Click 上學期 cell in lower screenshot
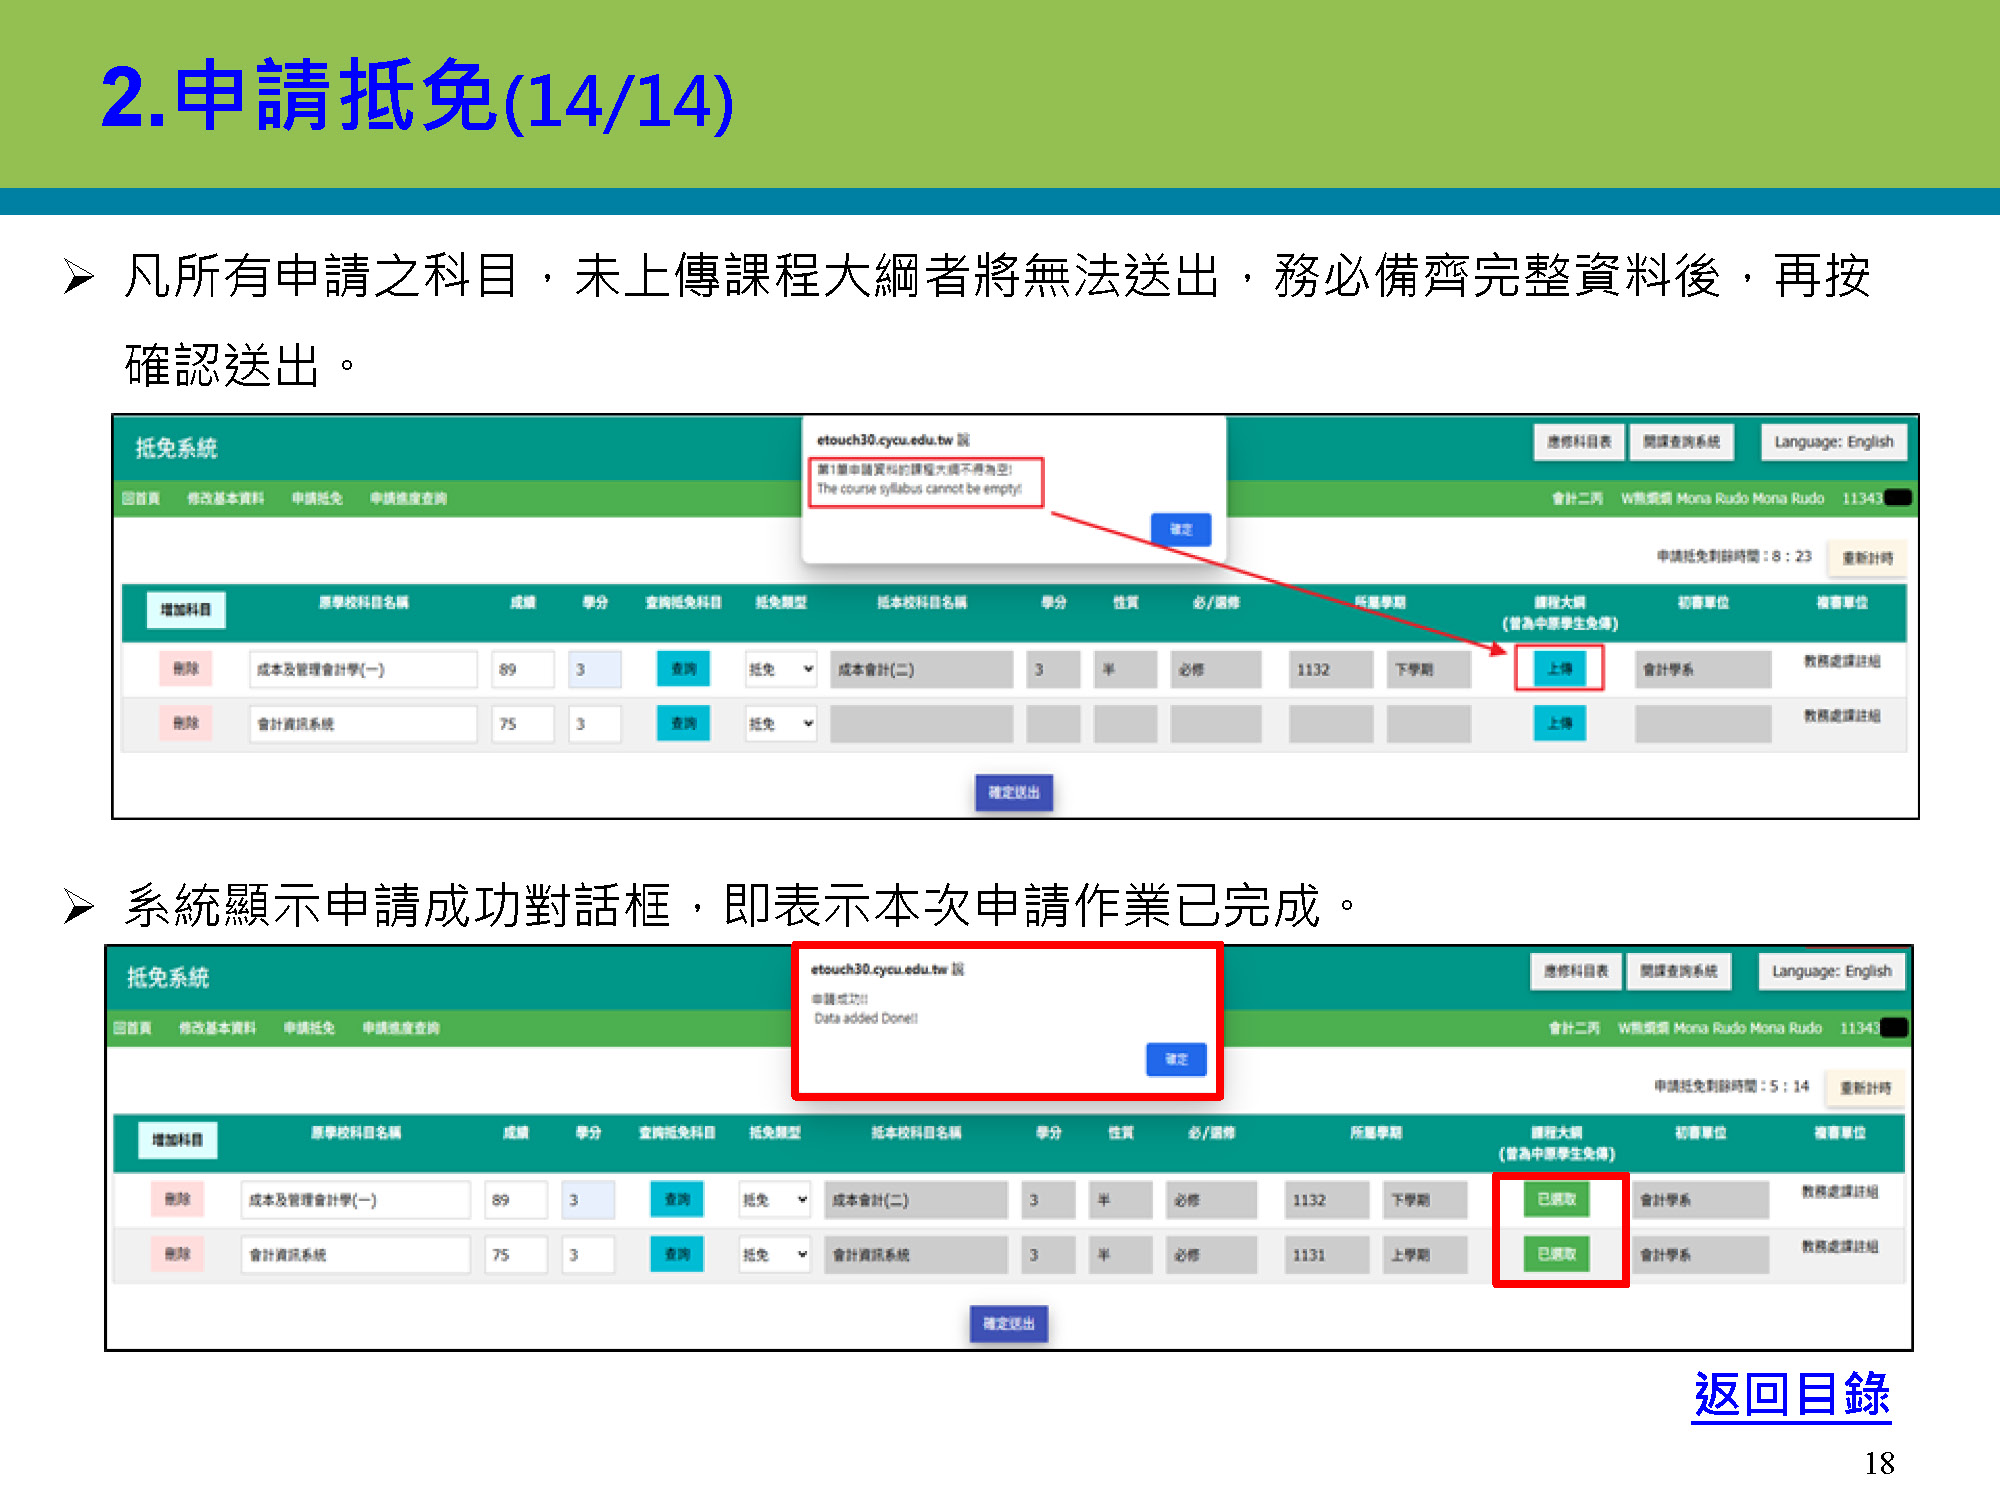2000x1500 pixels. click(1425, 1254)
